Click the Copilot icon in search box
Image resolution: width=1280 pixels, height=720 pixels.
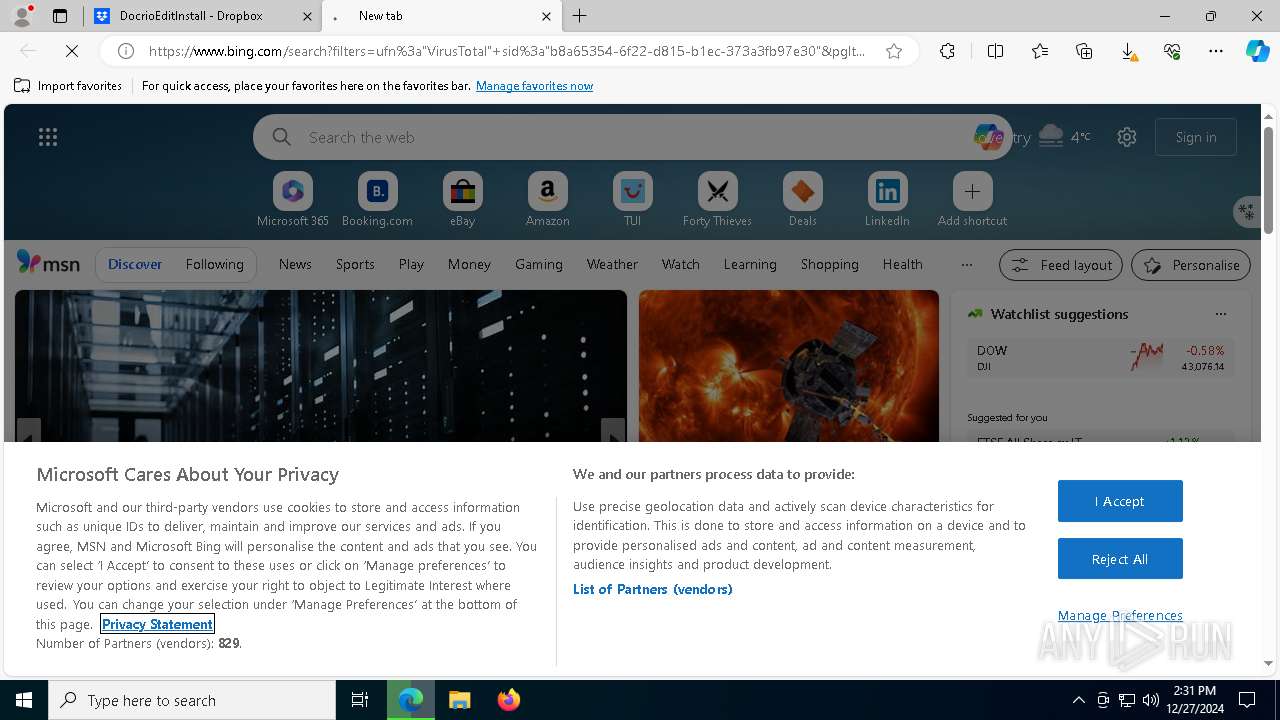988,137
